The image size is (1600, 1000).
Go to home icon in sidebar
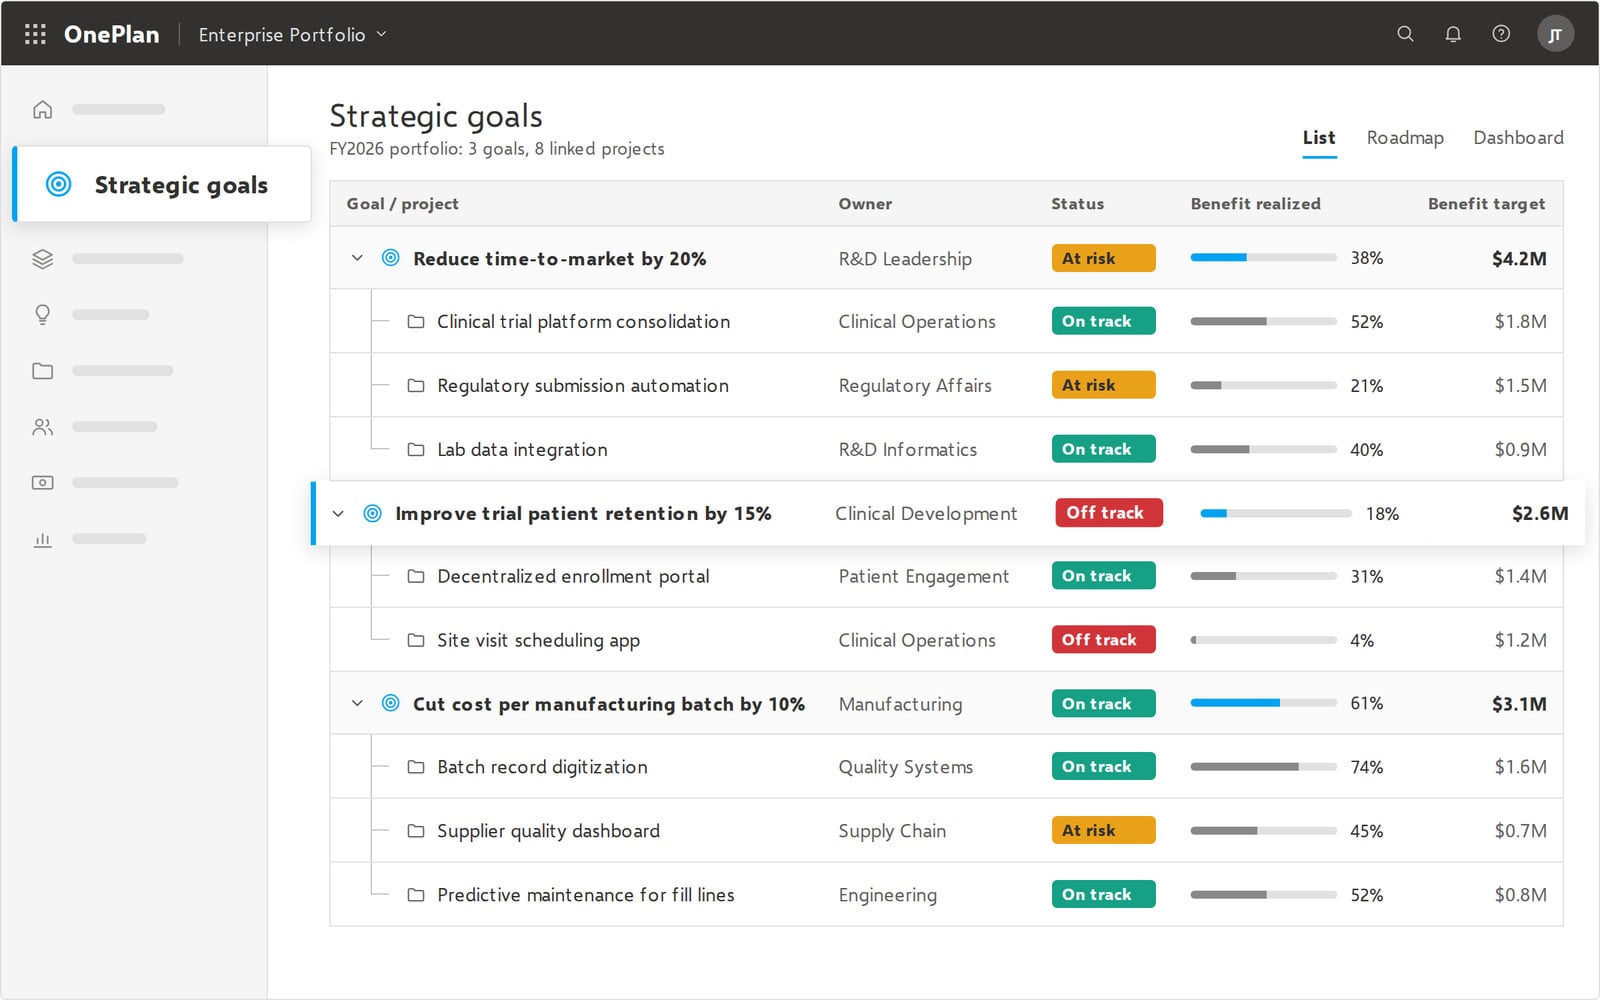pyautogui.click(x=42, y=109)
